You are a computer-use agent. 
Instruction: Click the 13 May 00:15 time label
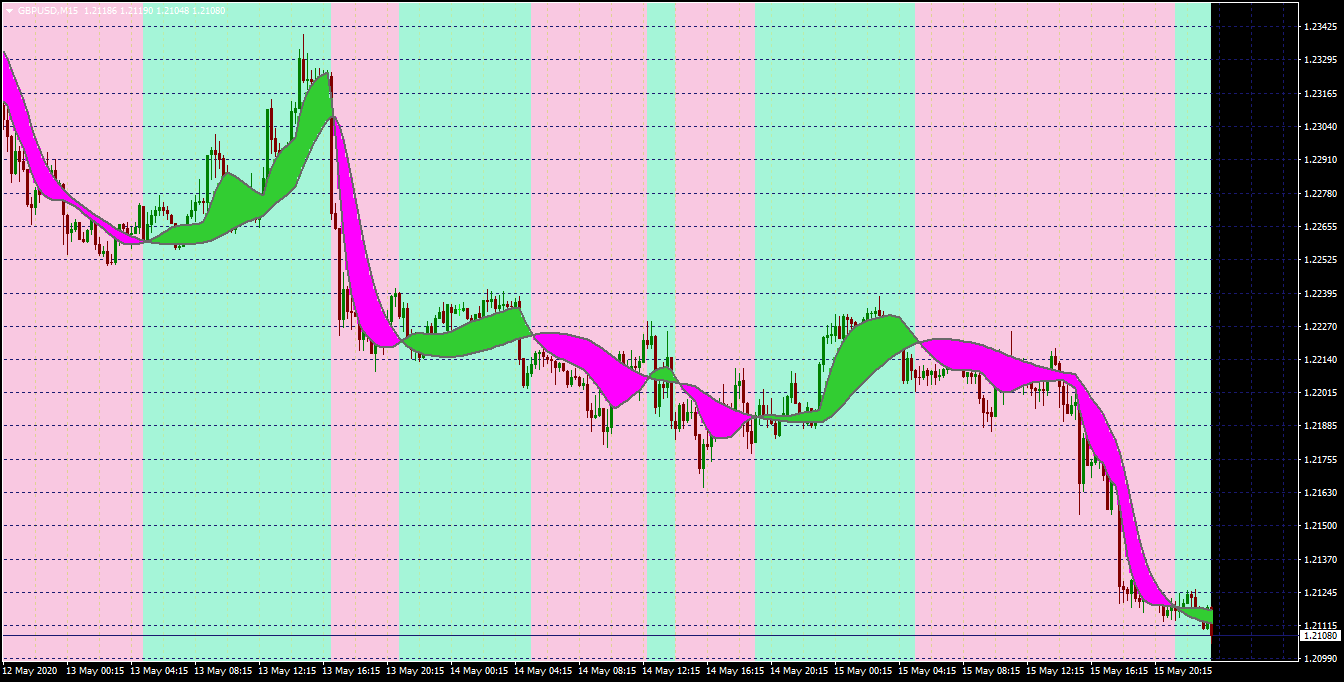click(96, 671)
